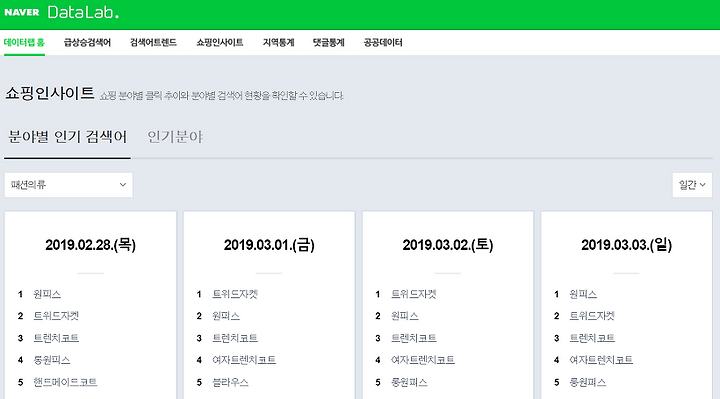Go to 검색어트렌드 menu
The height and width of the screenshot is (399, 720).
click(x=153, y=42)
